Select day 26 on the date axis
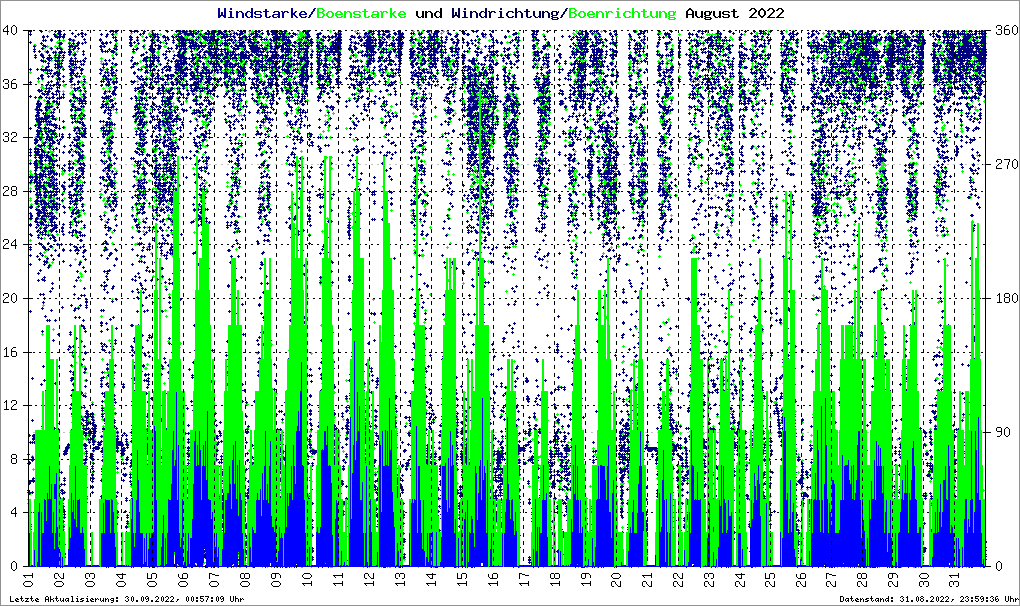1020x606 pixels. click(x=801, y=579)
